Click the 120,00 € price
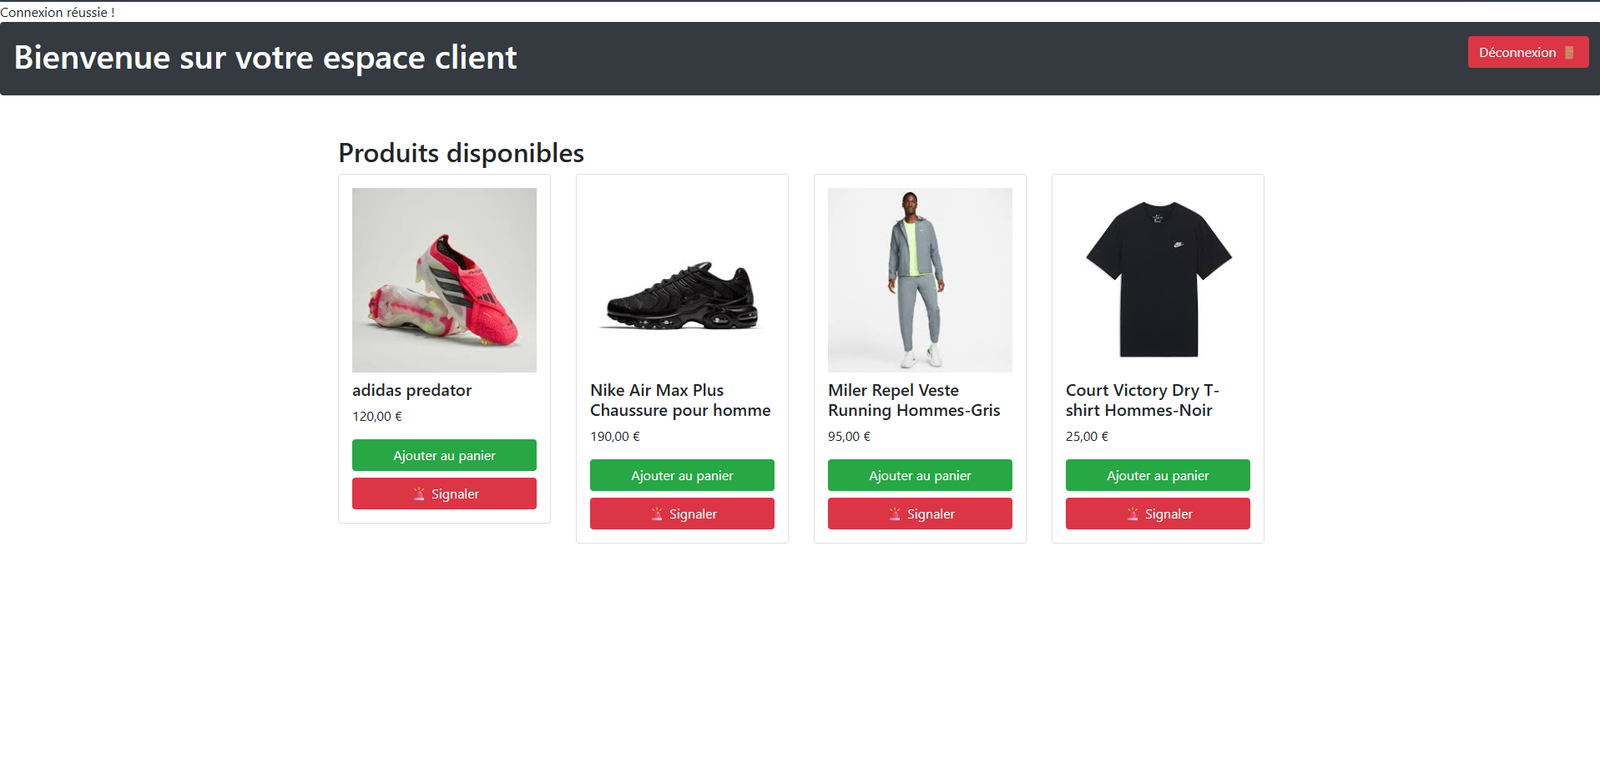The width and height of the screenshot is (1600, 760). click(x=377, y=416)
